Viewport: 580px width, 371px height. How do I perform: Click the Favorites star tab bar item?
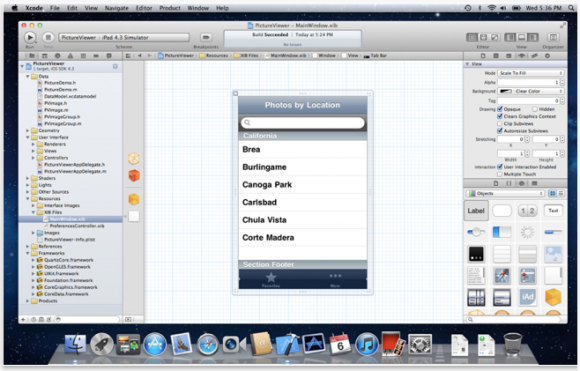pyautogui.click(x=271, y=279)
